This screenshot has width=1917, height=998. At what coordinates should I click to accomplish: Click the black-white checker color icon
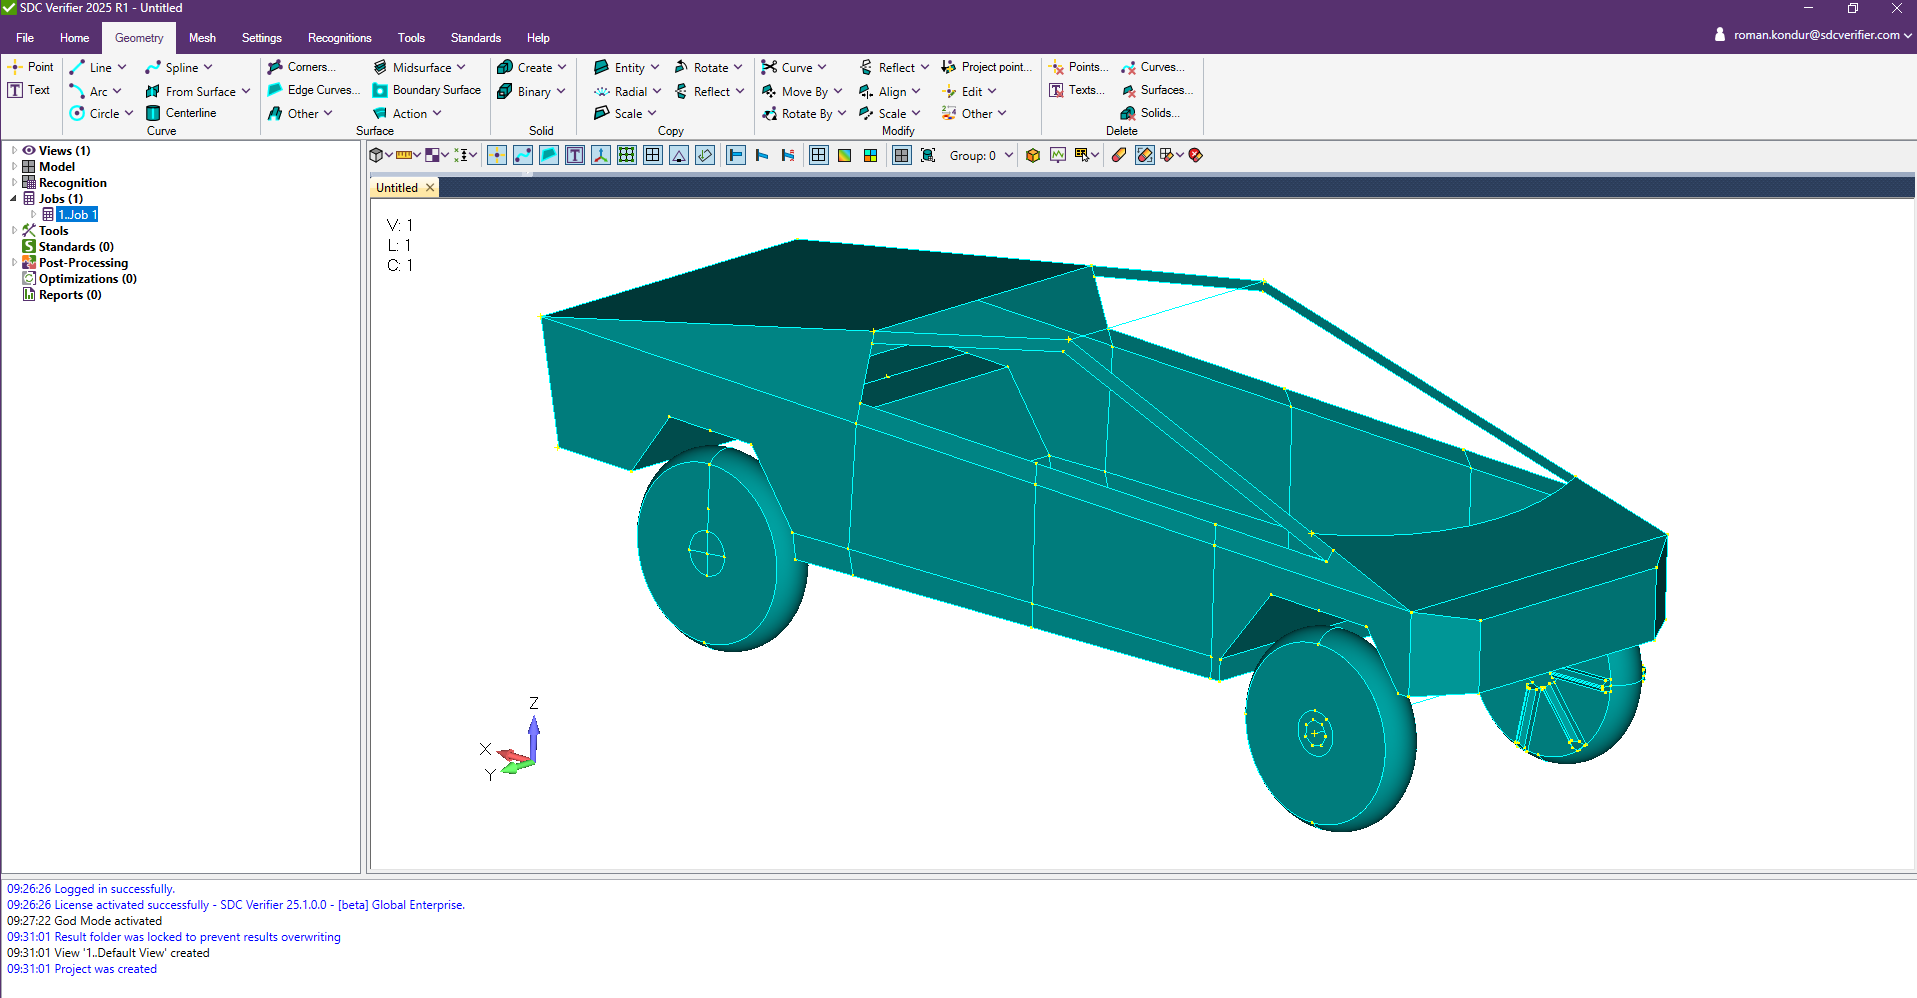[432, 155]
